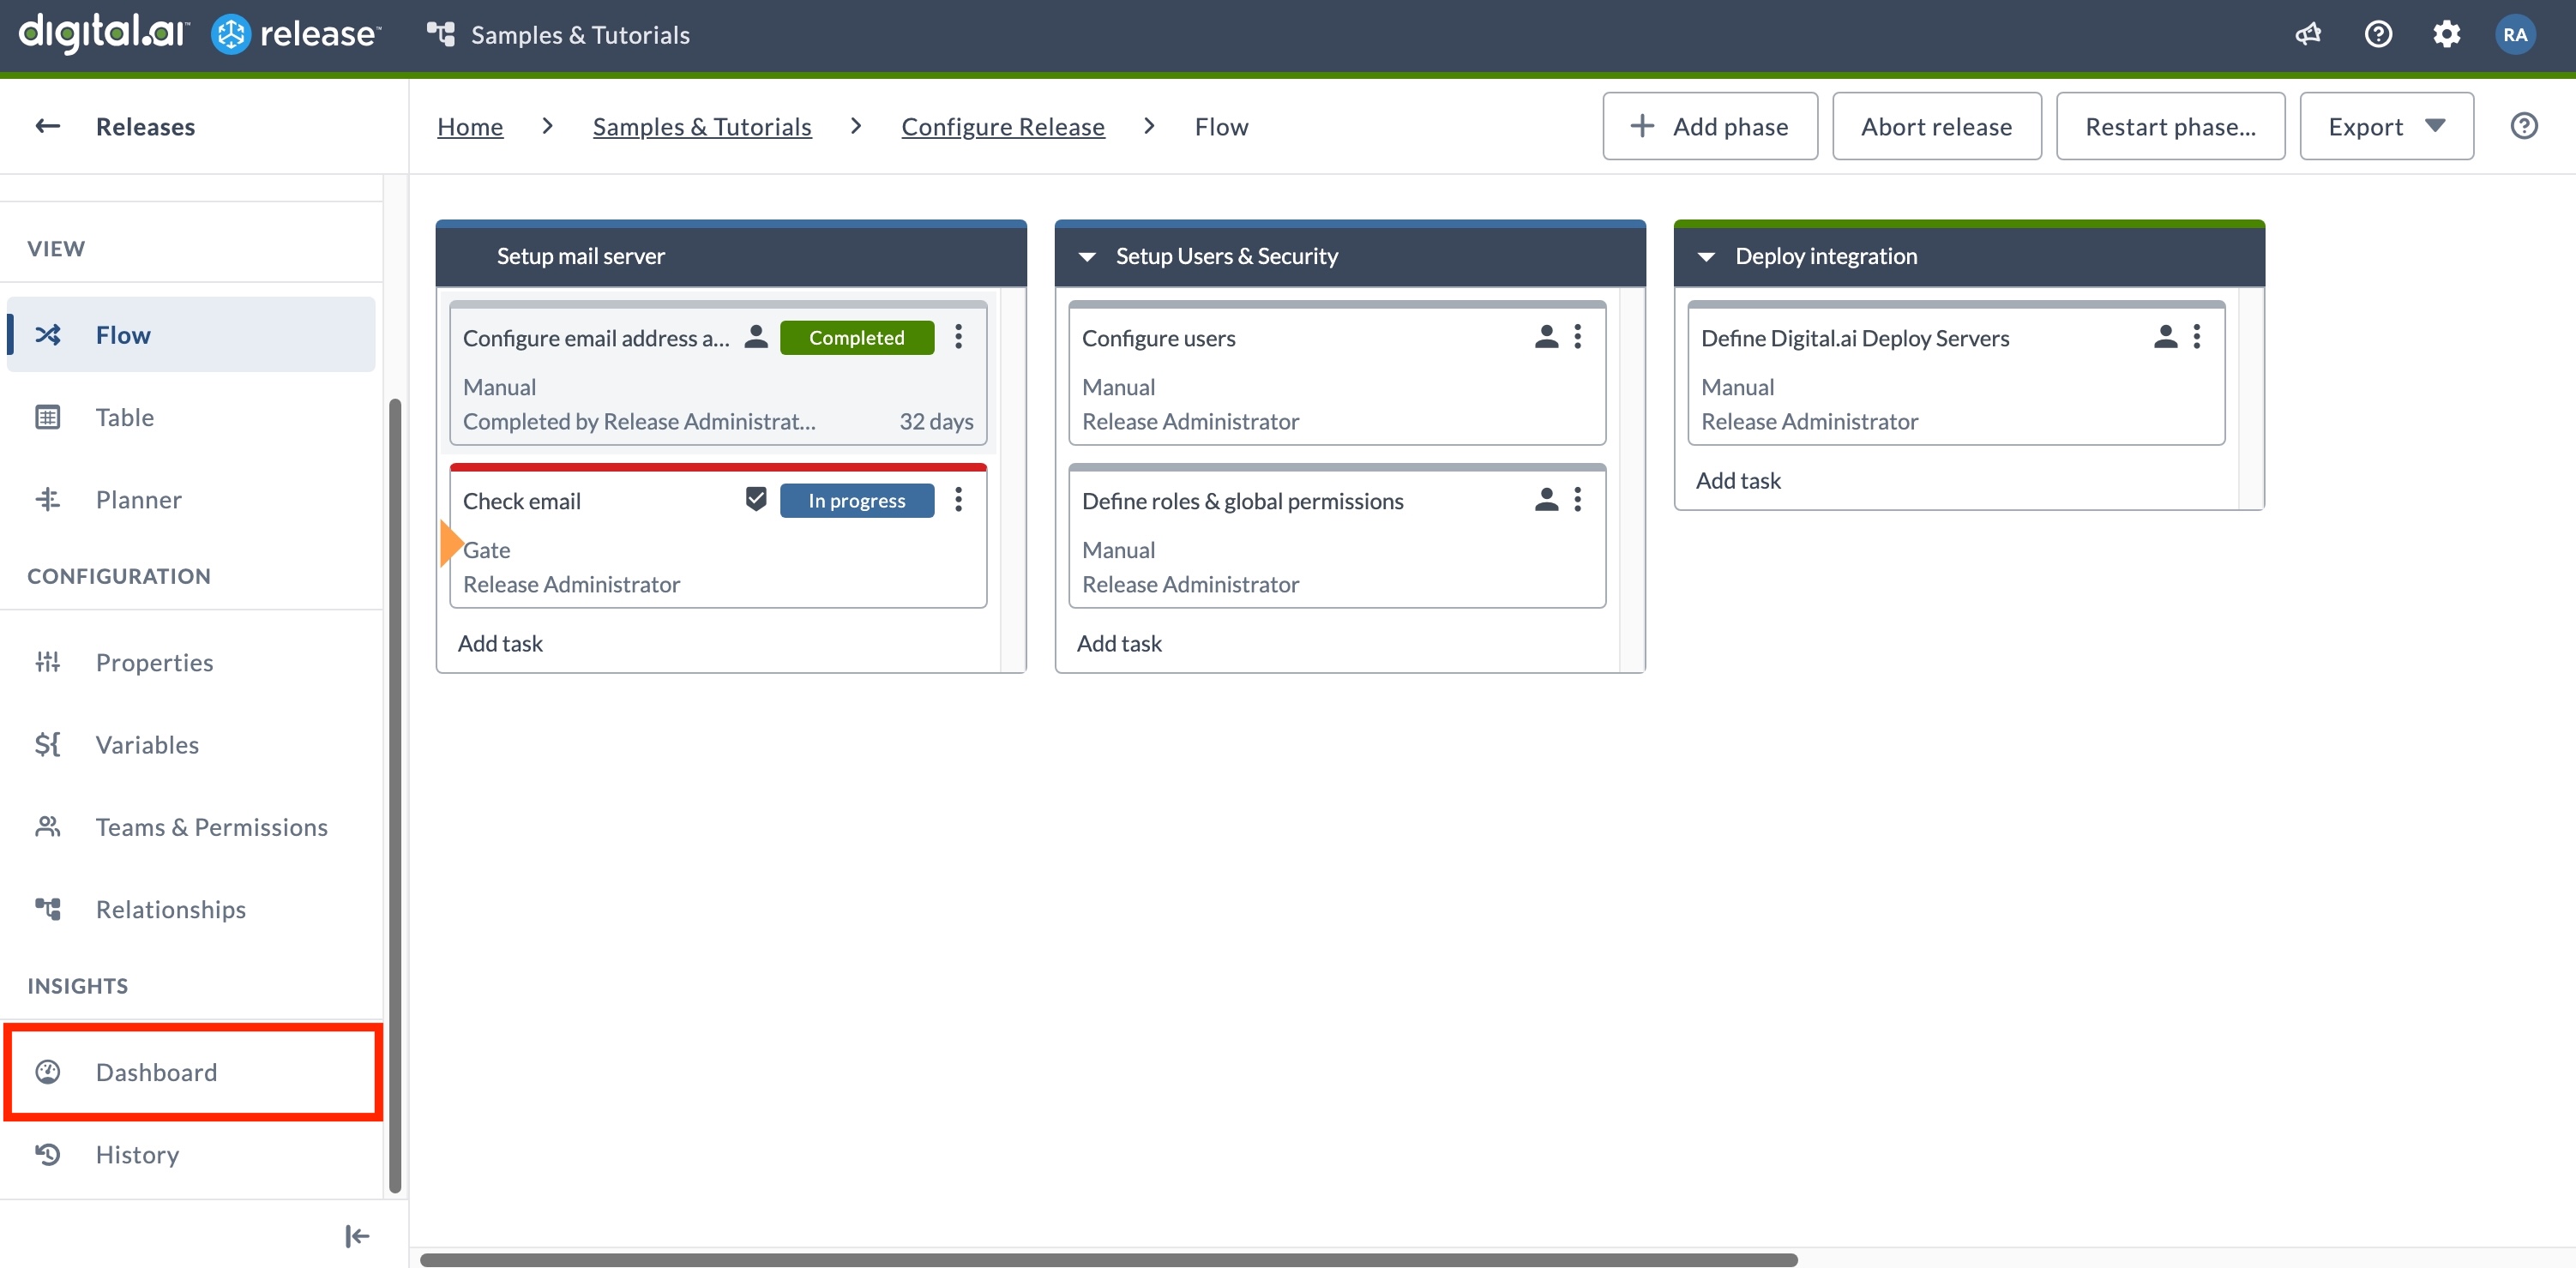The image size is (2576, 1268).
Task: Switch to Planner view
Action: pos(191,499)
